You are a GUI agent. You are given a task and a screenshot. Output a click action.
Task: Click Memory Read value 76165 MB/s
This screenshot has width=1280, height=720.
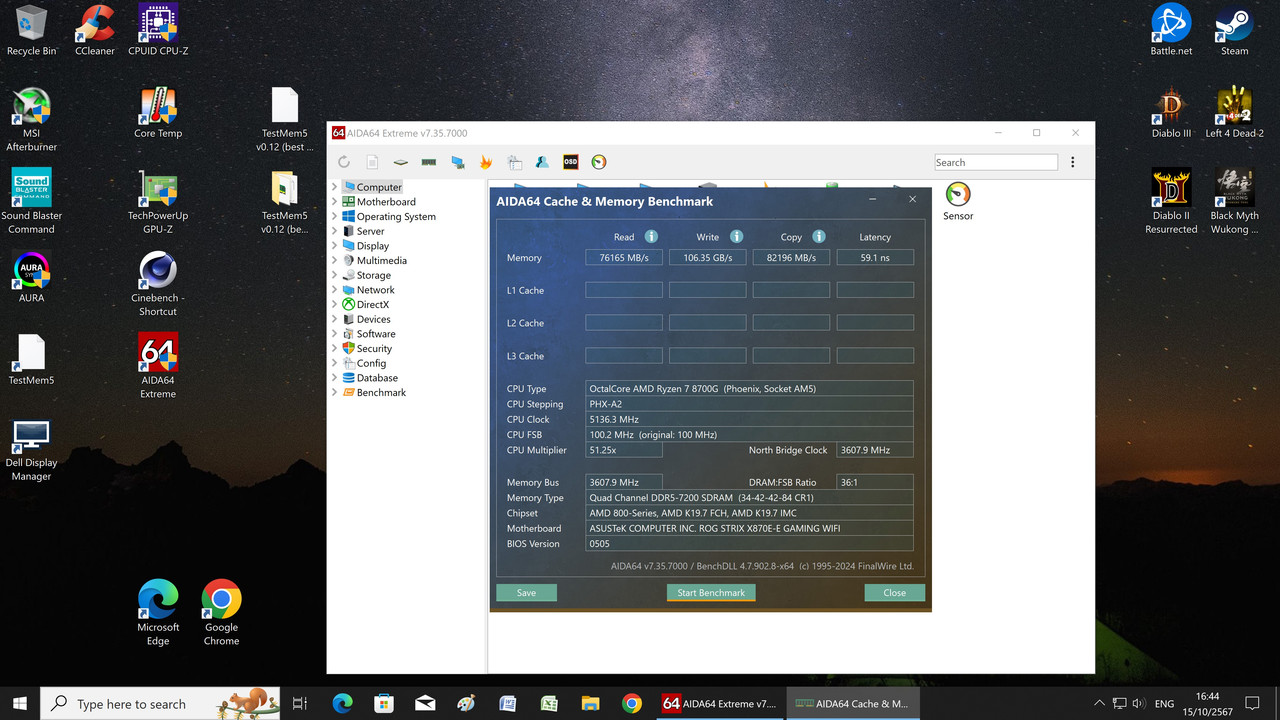coord(624,258)
